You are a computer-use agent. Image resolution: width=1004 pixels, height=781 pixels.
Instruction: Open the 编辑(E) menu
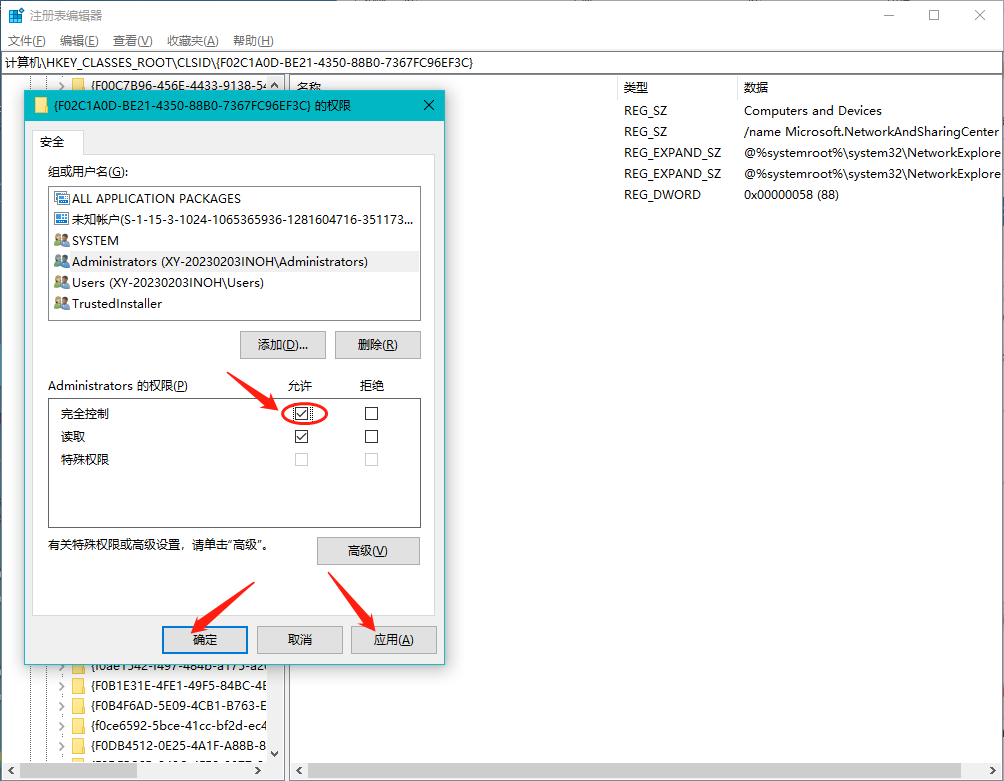pos(79,41)
